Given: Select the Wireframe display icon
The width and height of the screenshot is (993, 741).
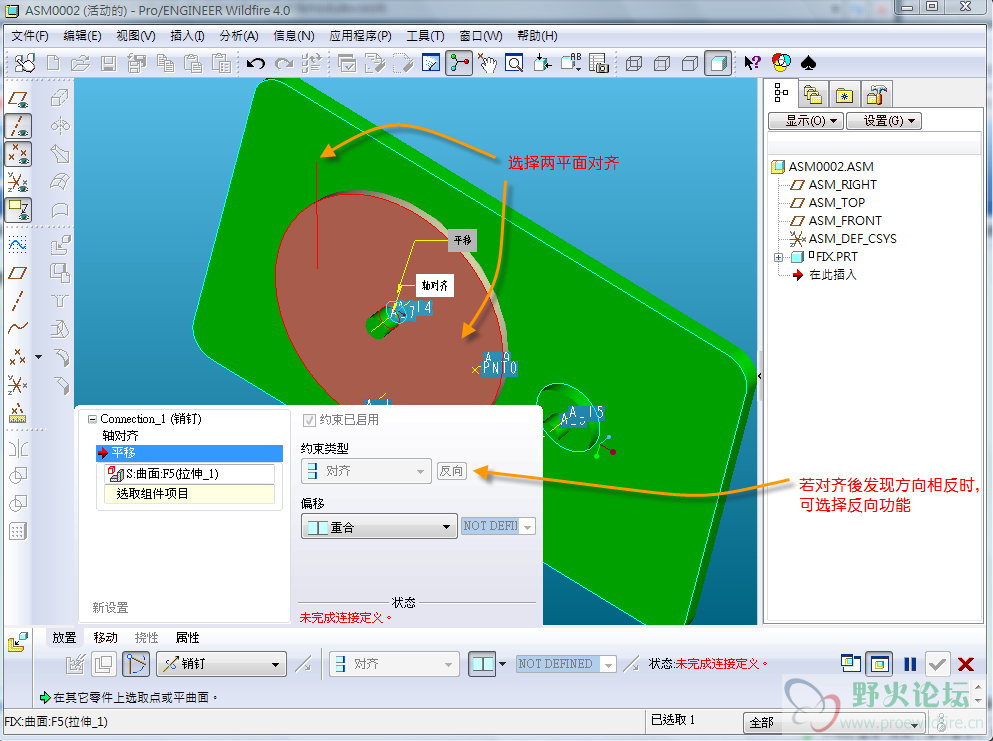Looking at the screenshot, I should point(634,63).
